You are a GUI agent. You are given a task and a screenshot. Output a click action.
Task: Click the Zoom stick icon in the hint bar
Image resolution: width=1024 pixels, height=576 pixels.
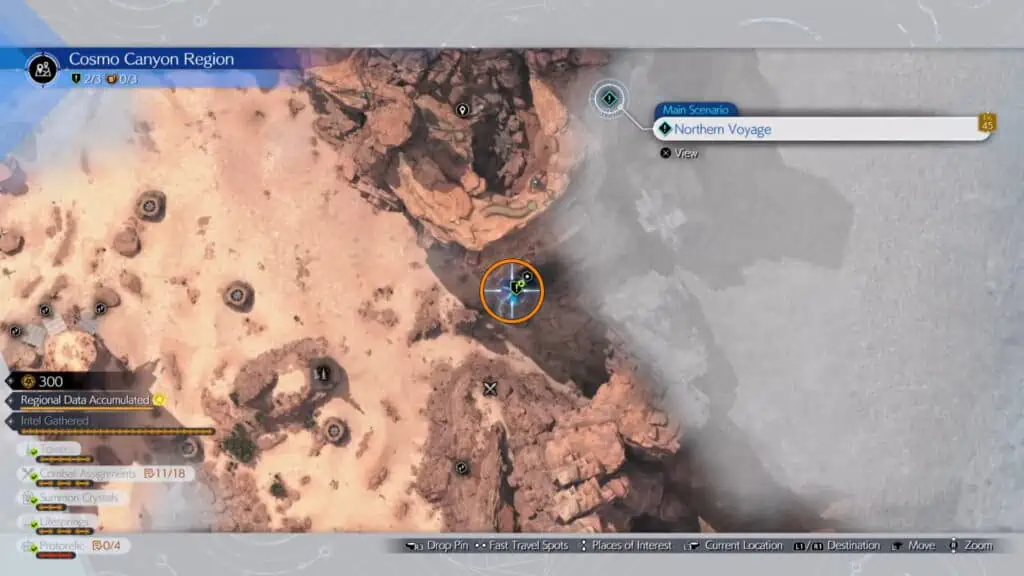[x=953, y=545]
